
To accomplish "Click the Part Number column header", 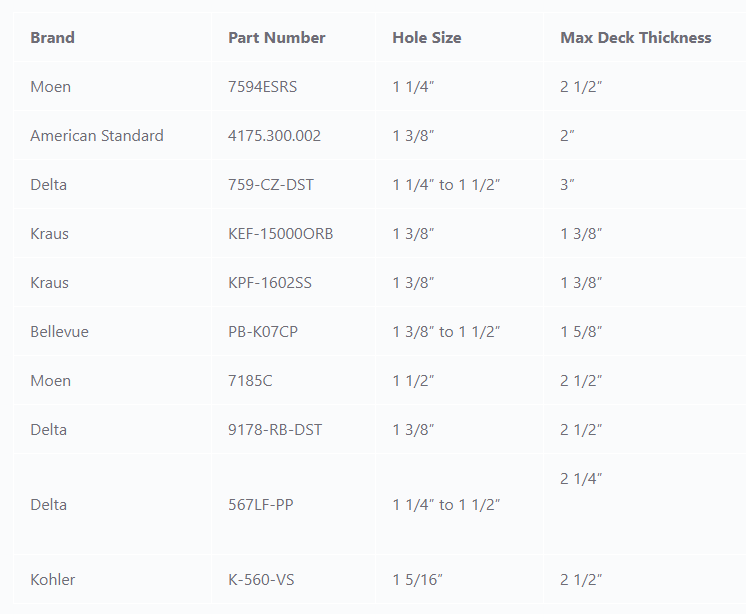I will click(277, 38).
